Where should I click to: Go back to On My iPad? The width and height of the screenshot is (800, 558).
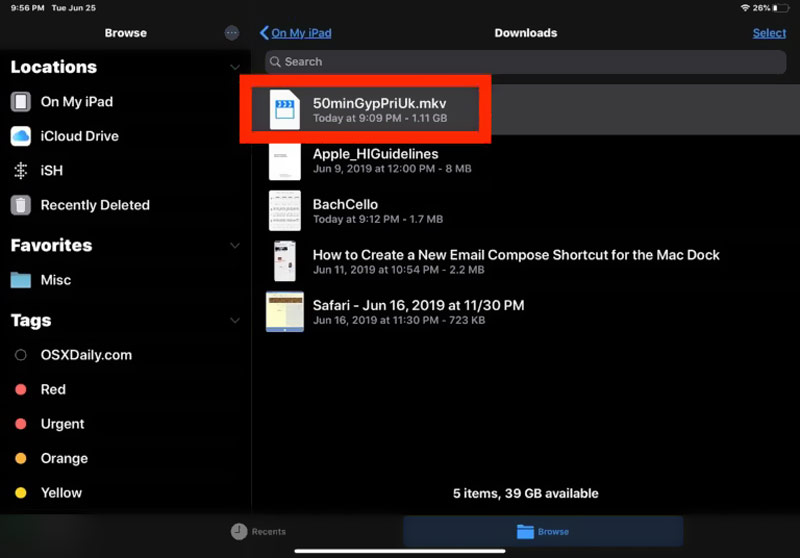(296, 33)
